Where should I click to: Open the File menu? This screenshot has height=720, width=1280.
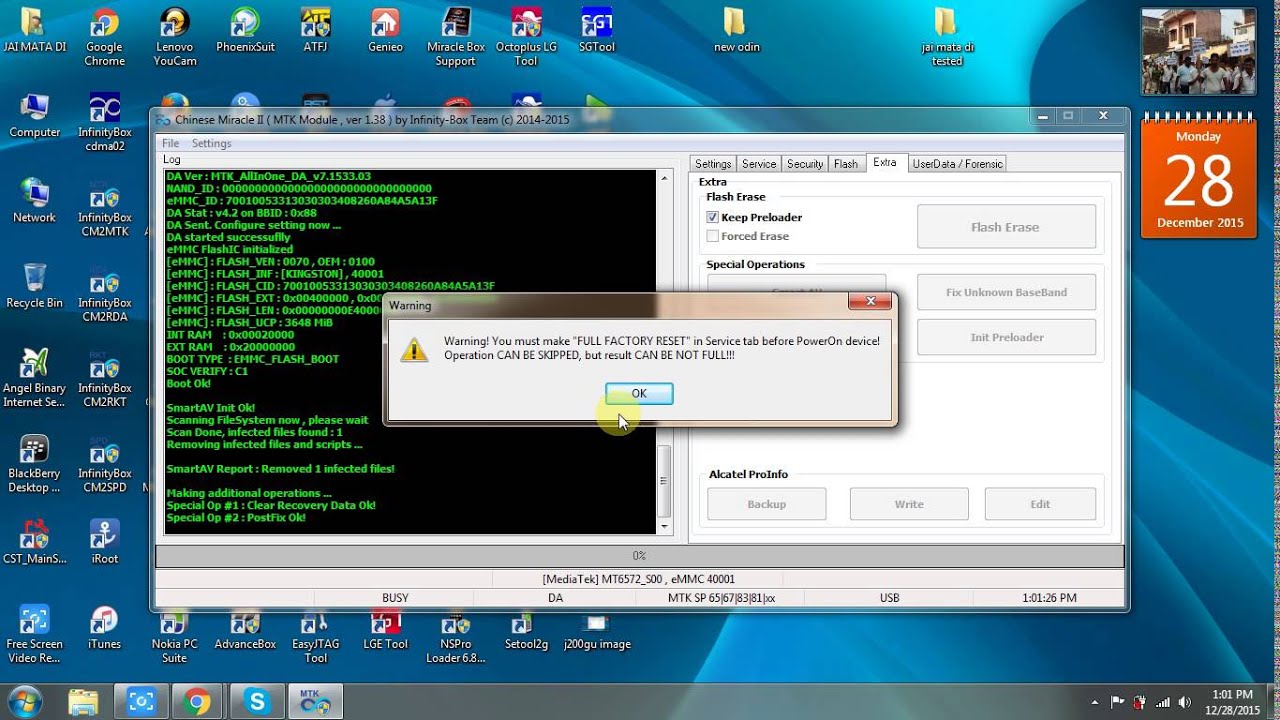[x=171, y=143]
